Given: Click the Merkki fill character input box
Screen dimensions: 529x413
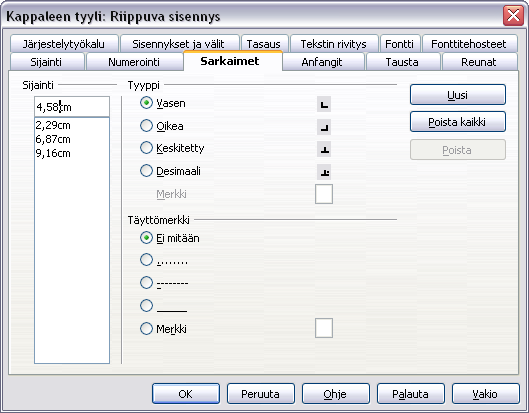Looking at the screenshot, I should coord(324,328).
